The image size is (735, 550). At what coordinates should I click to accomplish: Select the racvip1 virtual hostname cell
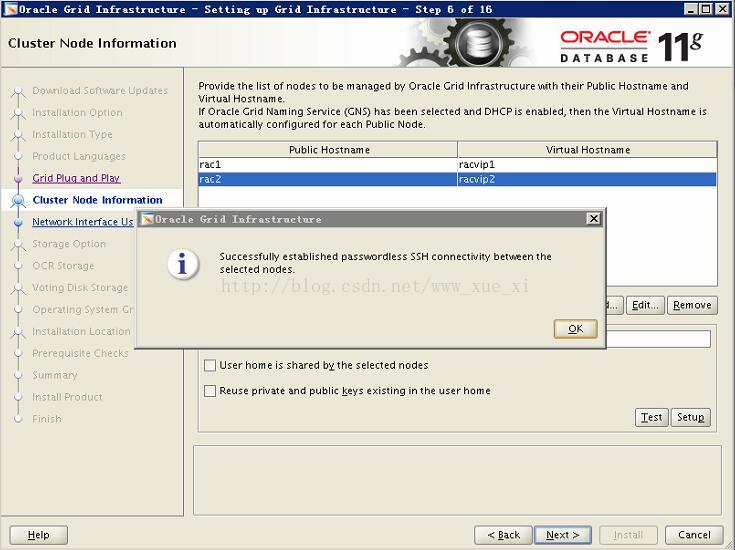pos(587,165)
